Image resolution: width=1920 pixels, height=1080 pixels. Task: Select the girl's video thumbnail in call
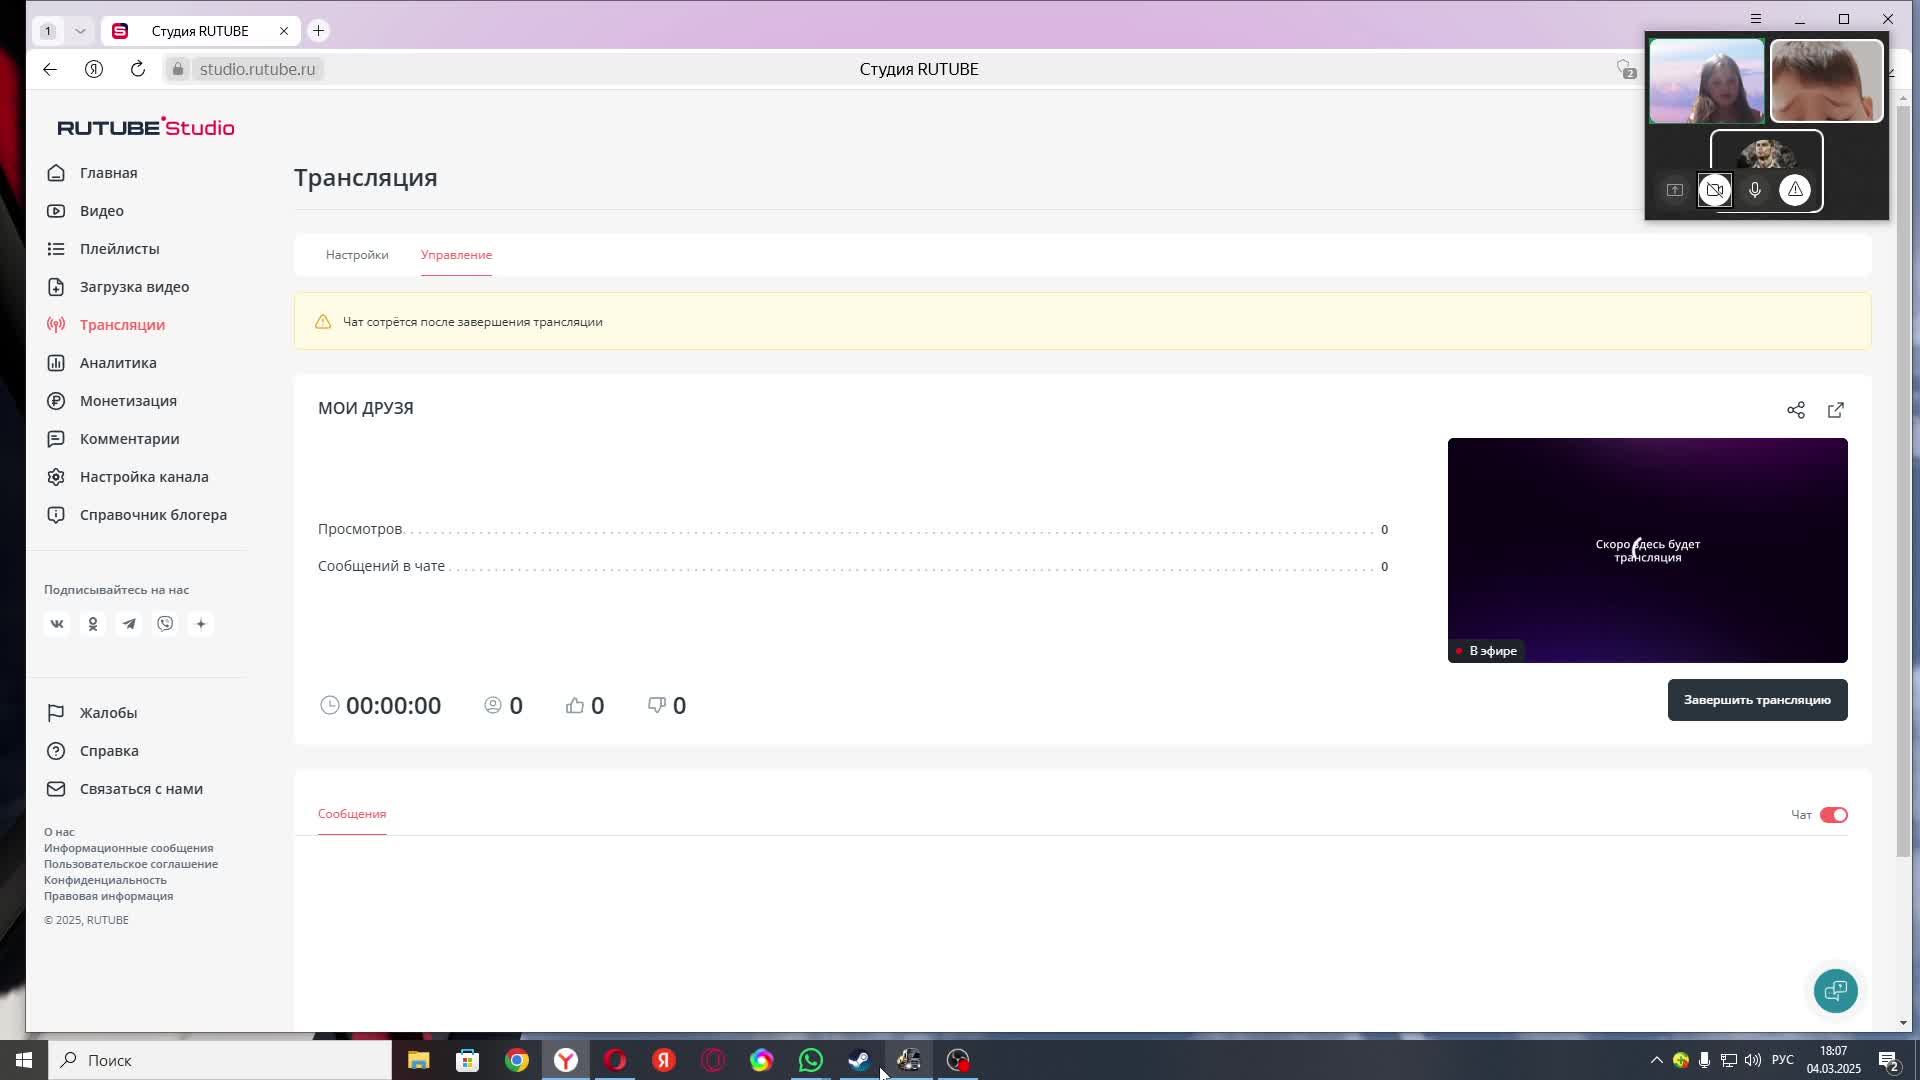click(1707, 81)
